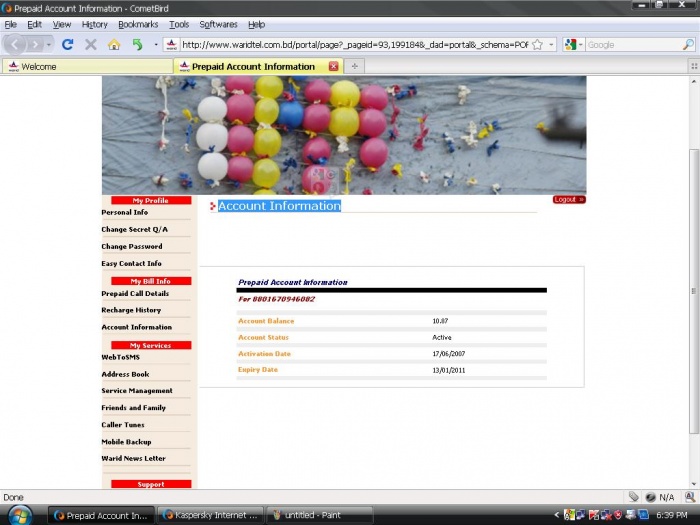Open Account Information sidebar link

point(136,327)
